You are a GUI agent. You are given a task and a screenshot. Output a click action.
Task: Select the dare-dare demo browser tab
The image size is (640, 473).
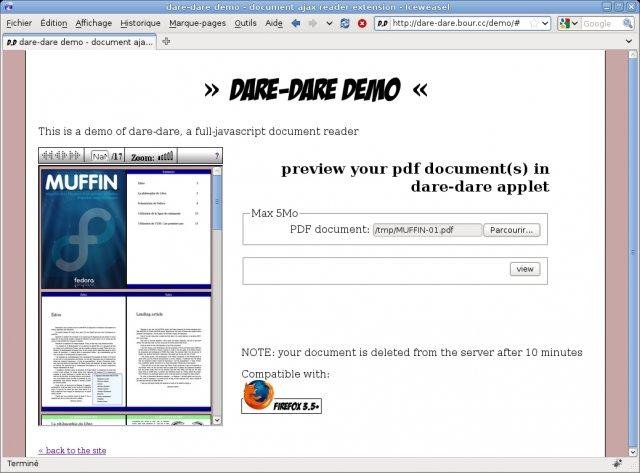tap(80, 42)
